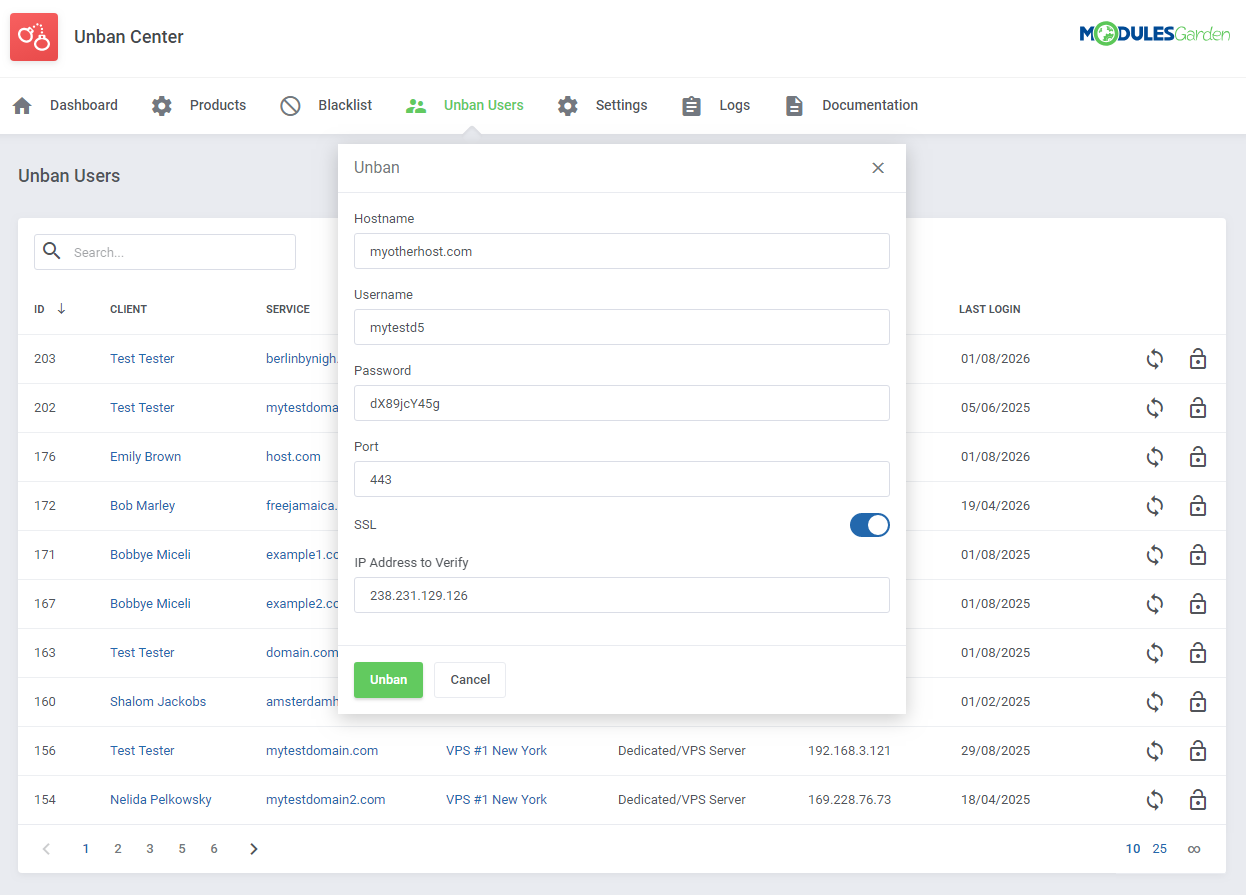Image resolution: width=1246 pixels, height=895 pixels.
Task: Open the ModulesGarden logo
Action: click(x=1155, y=33)
